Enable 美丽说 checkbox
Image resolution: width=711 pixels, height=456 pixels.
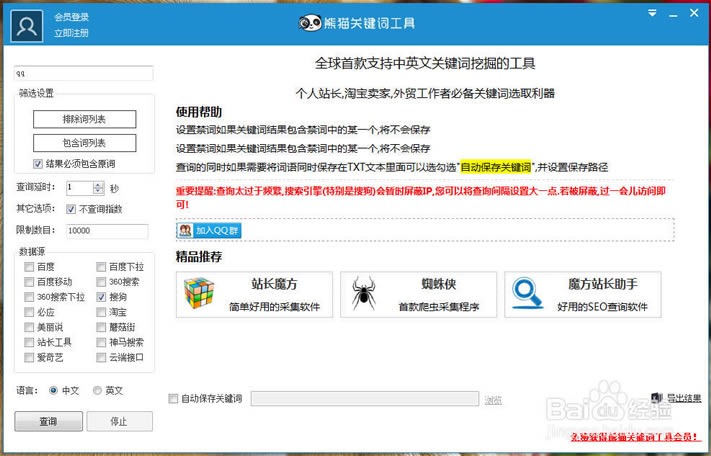[29, 327]
